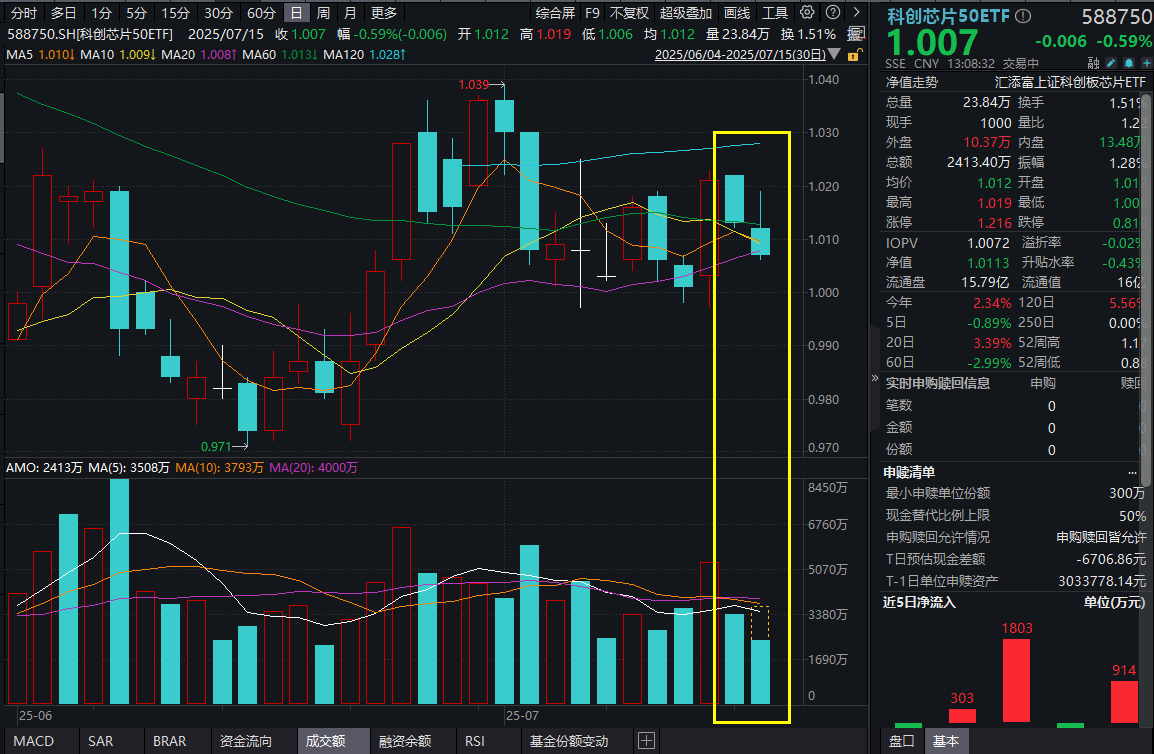Click the plus icon to add a new indicator
Screen dimensions: 1154x754
click(x=647, y=741)
